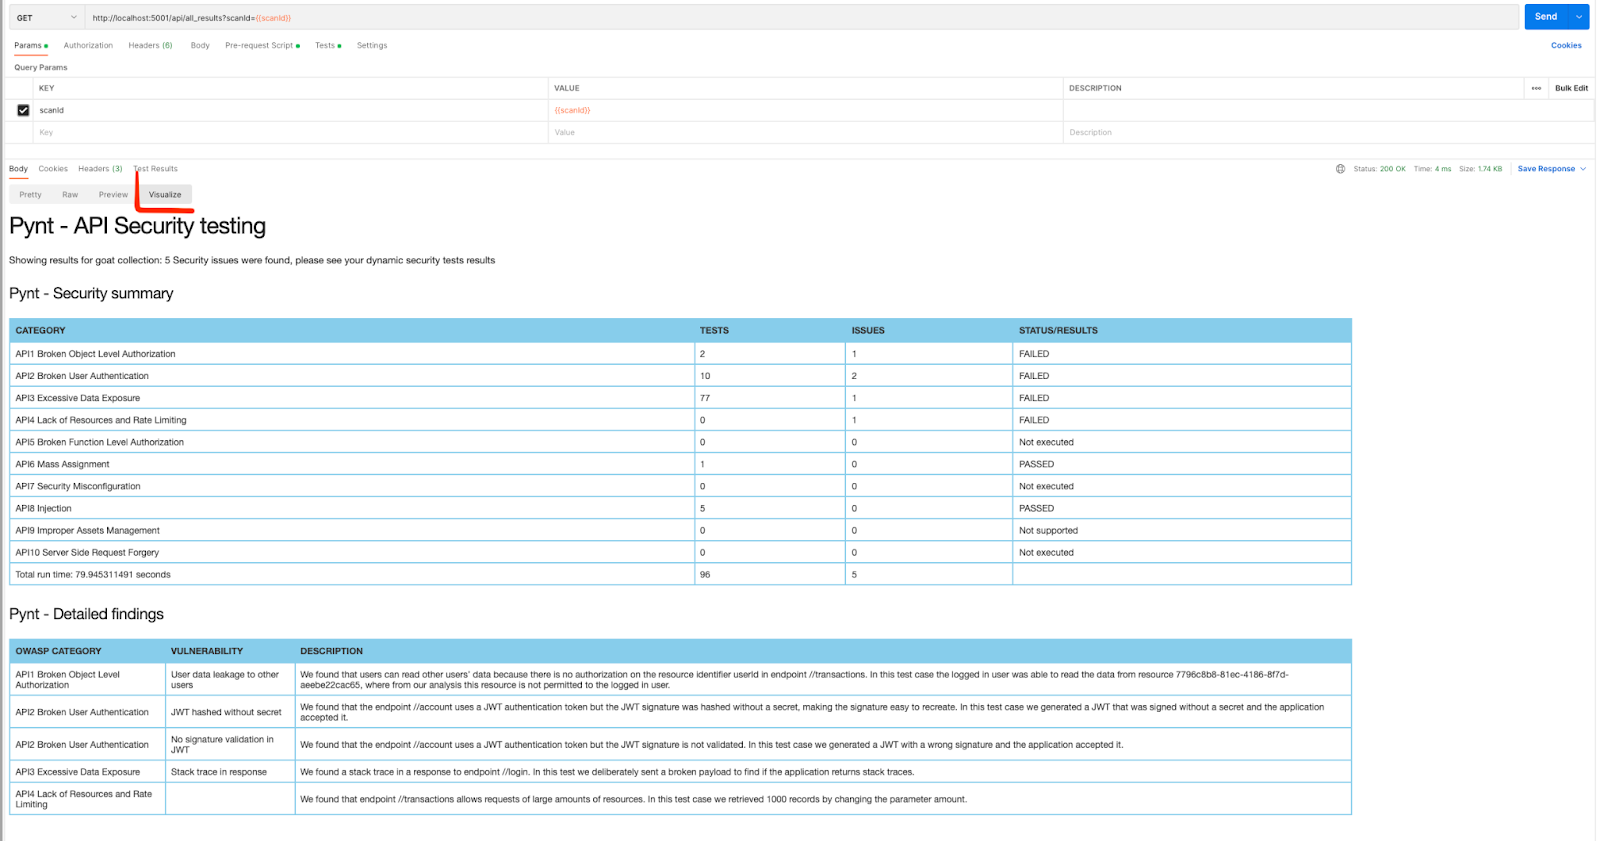Click the Bulk Edit button
This screenshot has width=1600, height=841.
click(1571, 88)
